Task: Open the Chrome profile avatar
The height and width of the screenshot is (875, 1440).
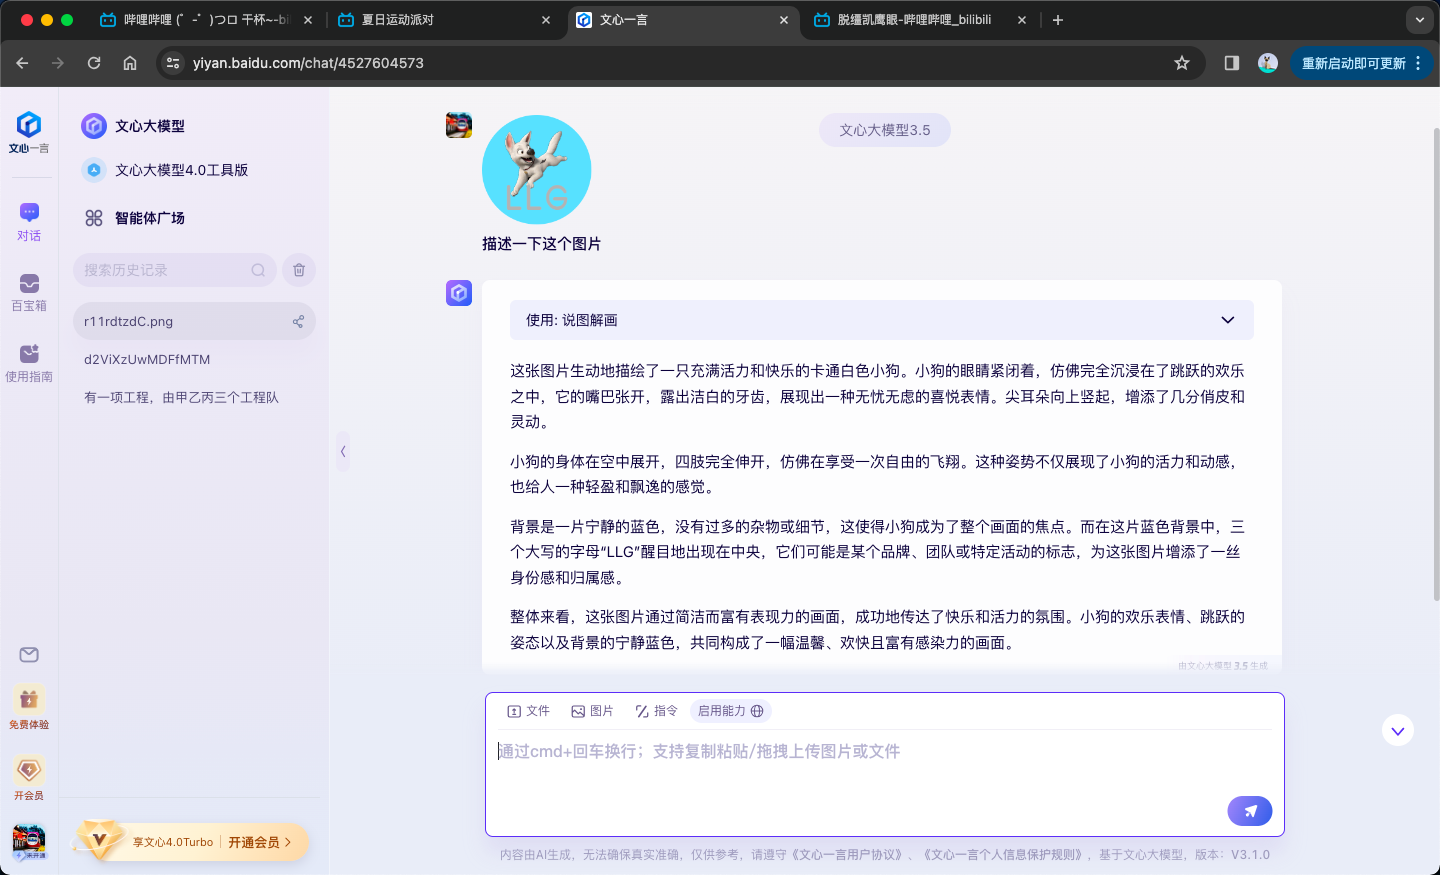Action: pyautogui.click(x=1268, y=63)
